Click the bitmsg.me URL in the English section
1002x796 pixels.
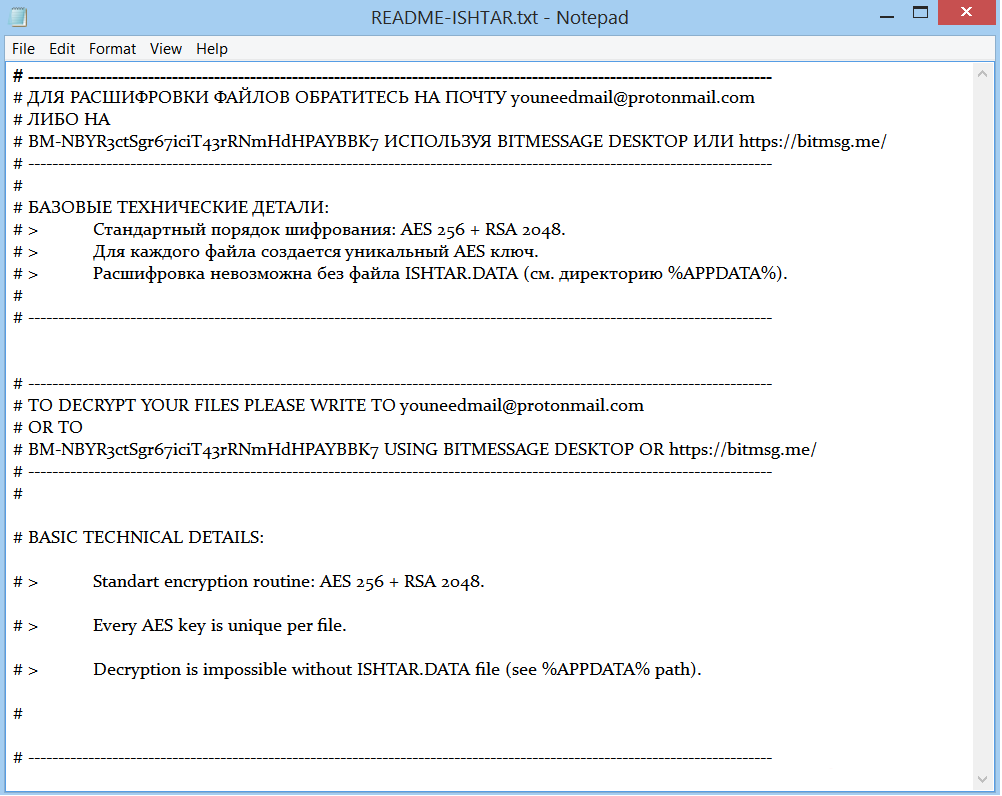click(742, 450)
